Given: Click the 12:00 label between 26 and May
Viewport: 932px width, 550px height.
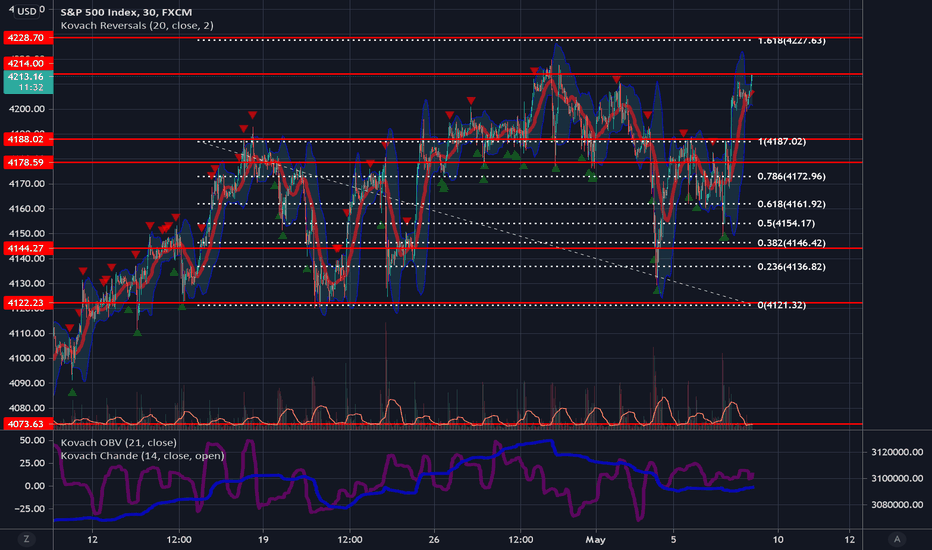Looking at the screenshot, I should pos(521,540).
